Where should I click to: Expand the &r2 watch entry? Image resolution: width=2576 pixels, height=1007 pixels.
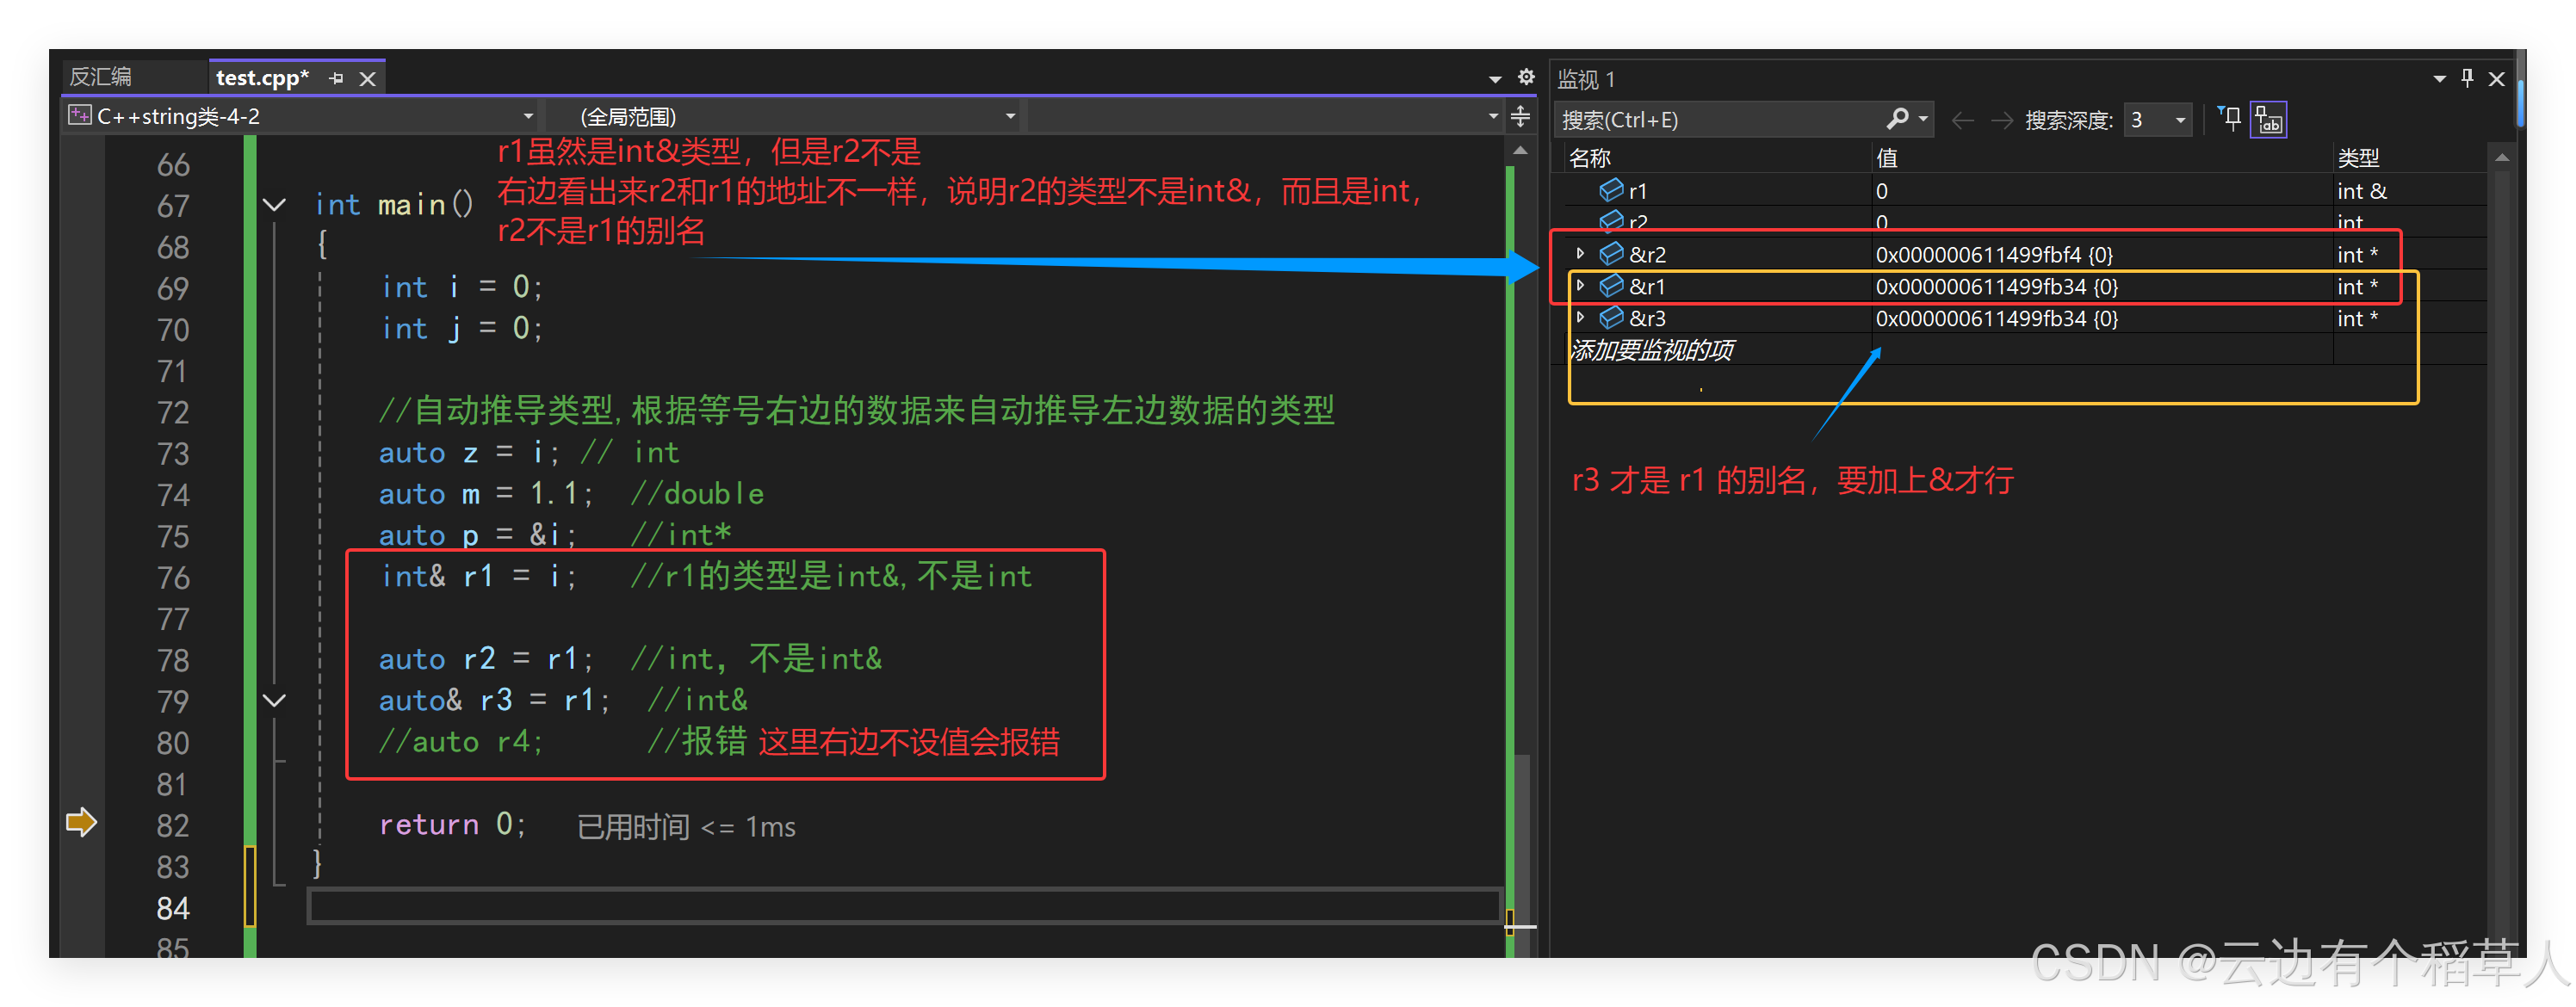pyautogui.click(x=1580, y=254)
